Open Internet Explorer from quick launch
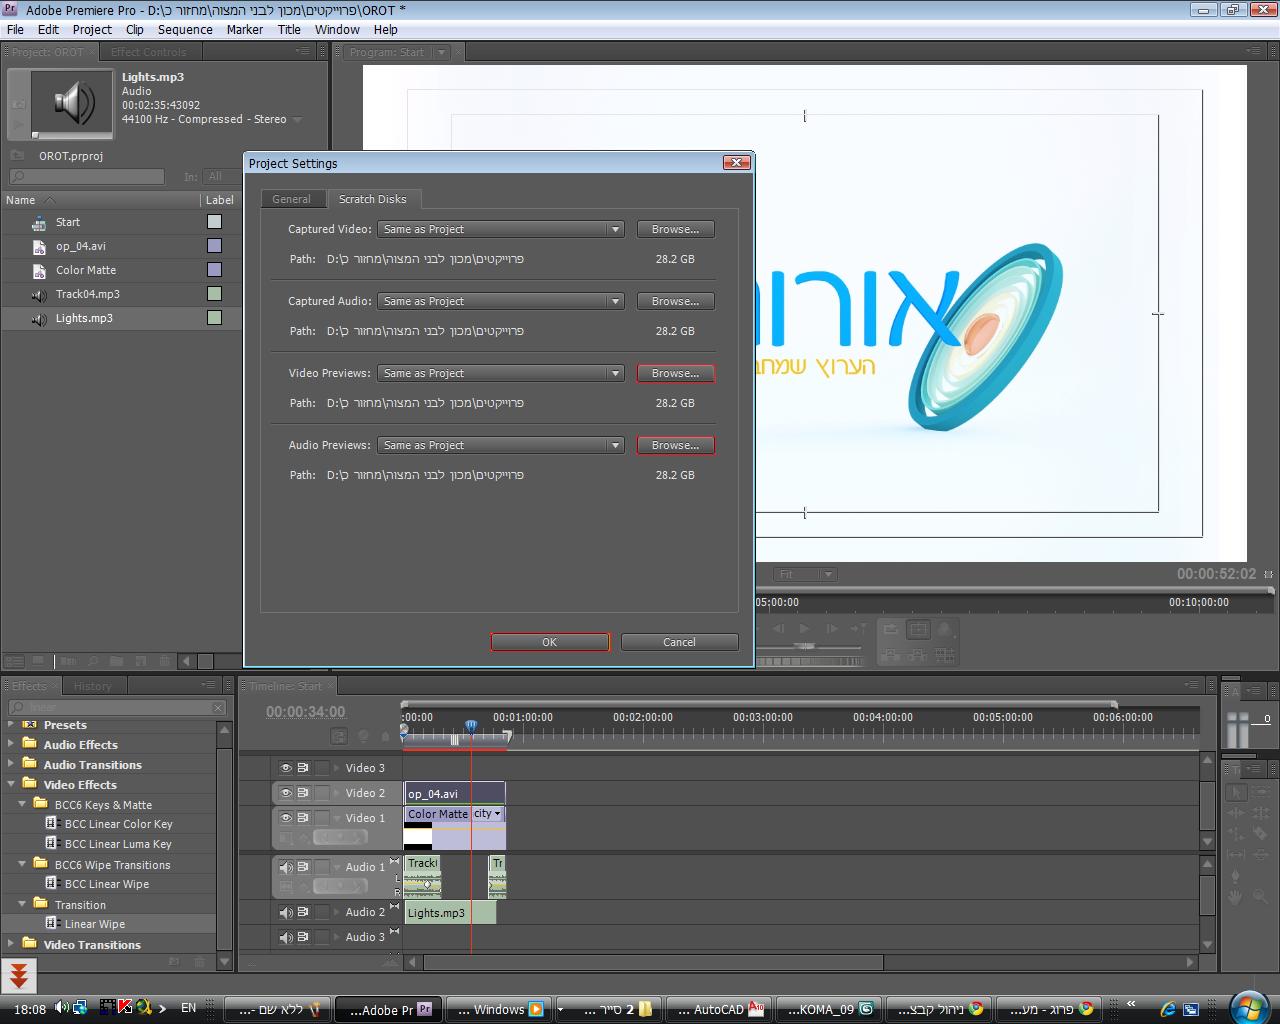 pos(1167,1009)
